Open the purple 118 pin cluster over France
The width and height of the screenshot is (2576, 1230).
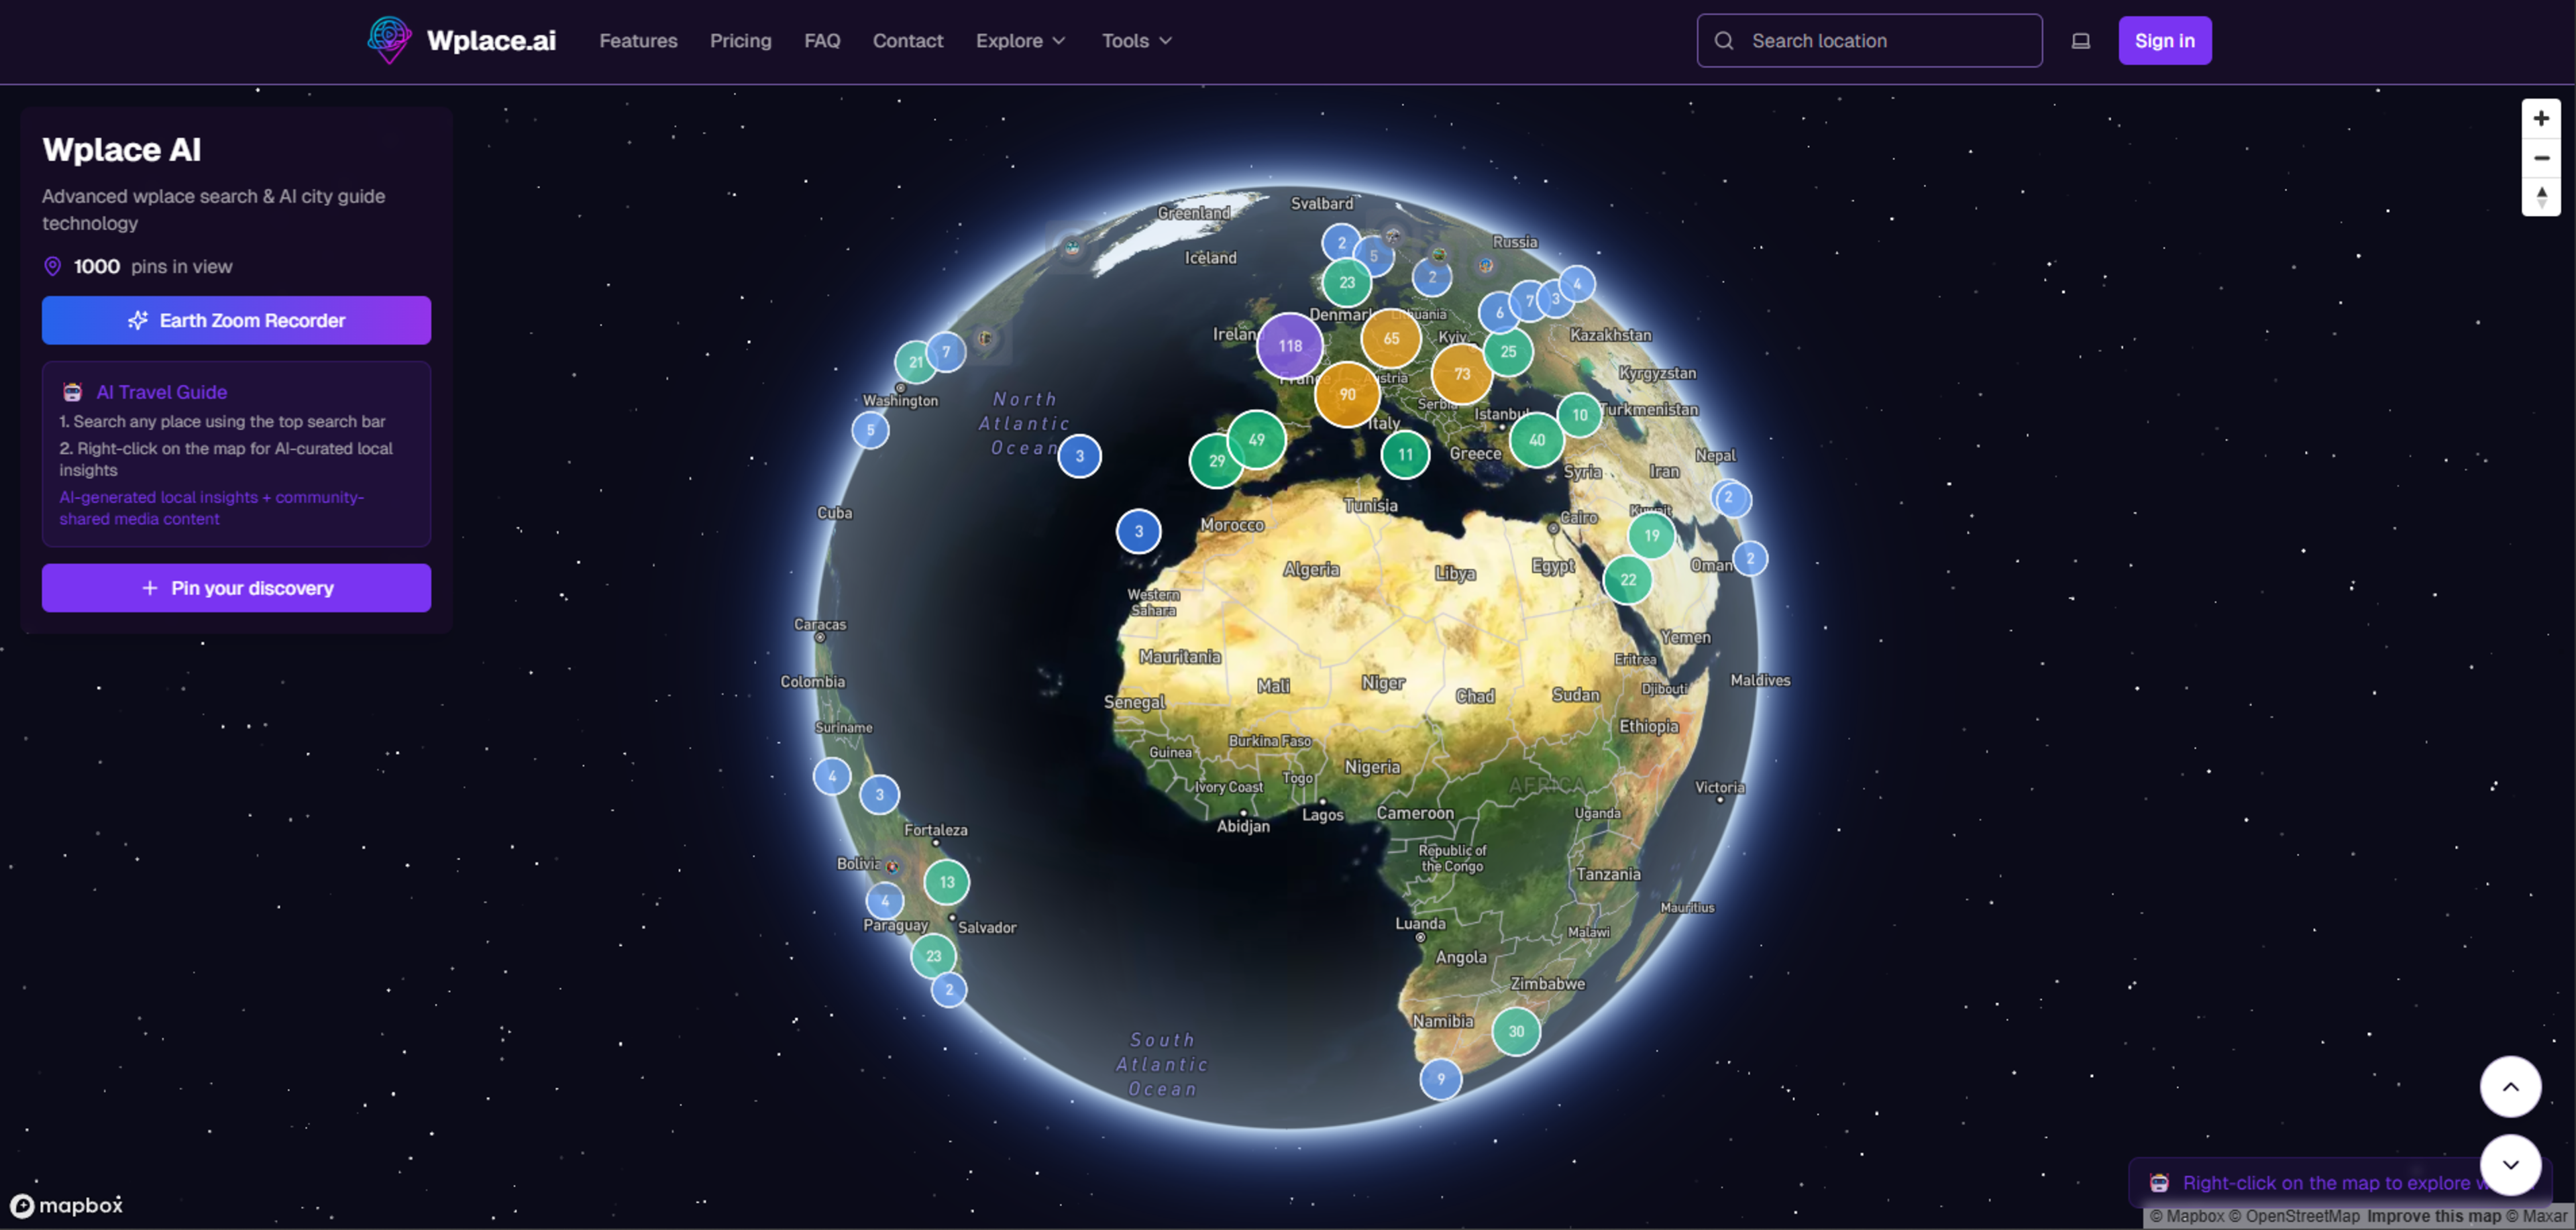coord(1290,345)
